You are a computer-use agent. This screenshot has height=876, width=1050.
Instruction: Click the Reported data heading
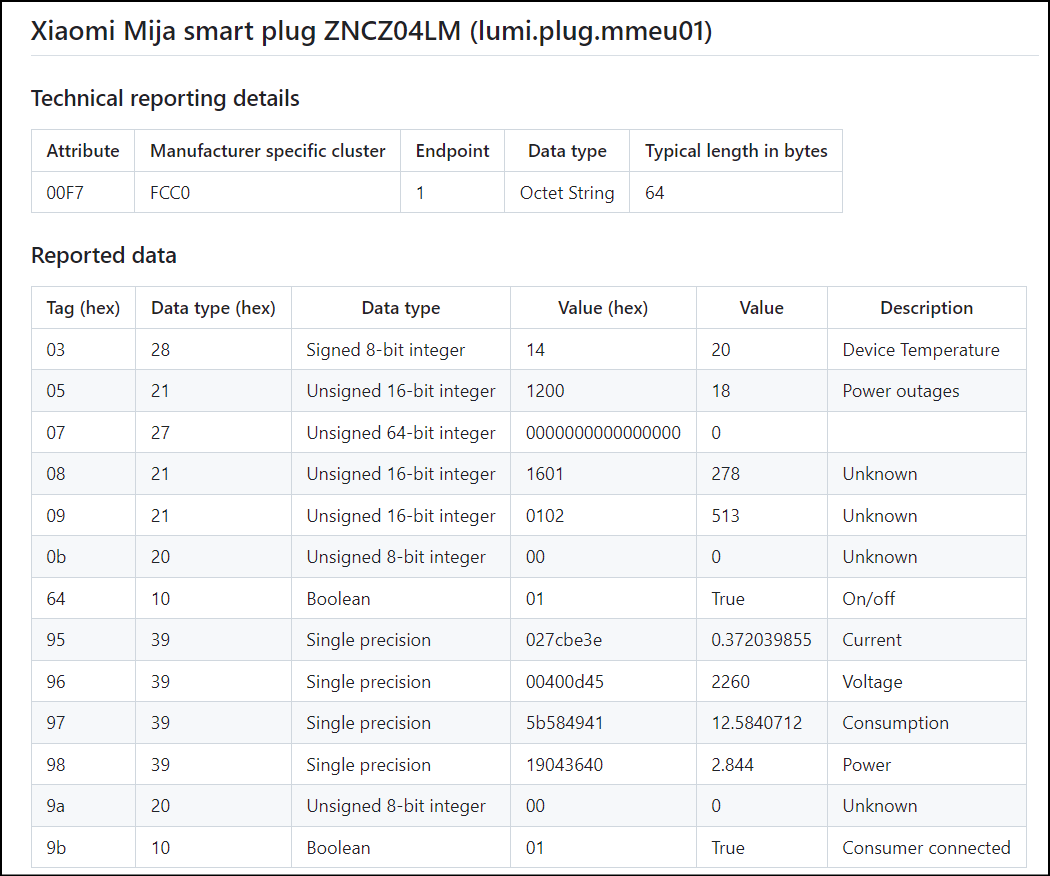pyautogui.click(x=104, y=255)
